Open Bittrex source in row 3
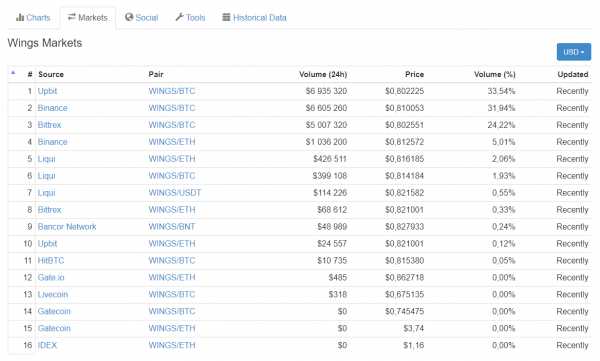600x361 pixels. (49, 125)
